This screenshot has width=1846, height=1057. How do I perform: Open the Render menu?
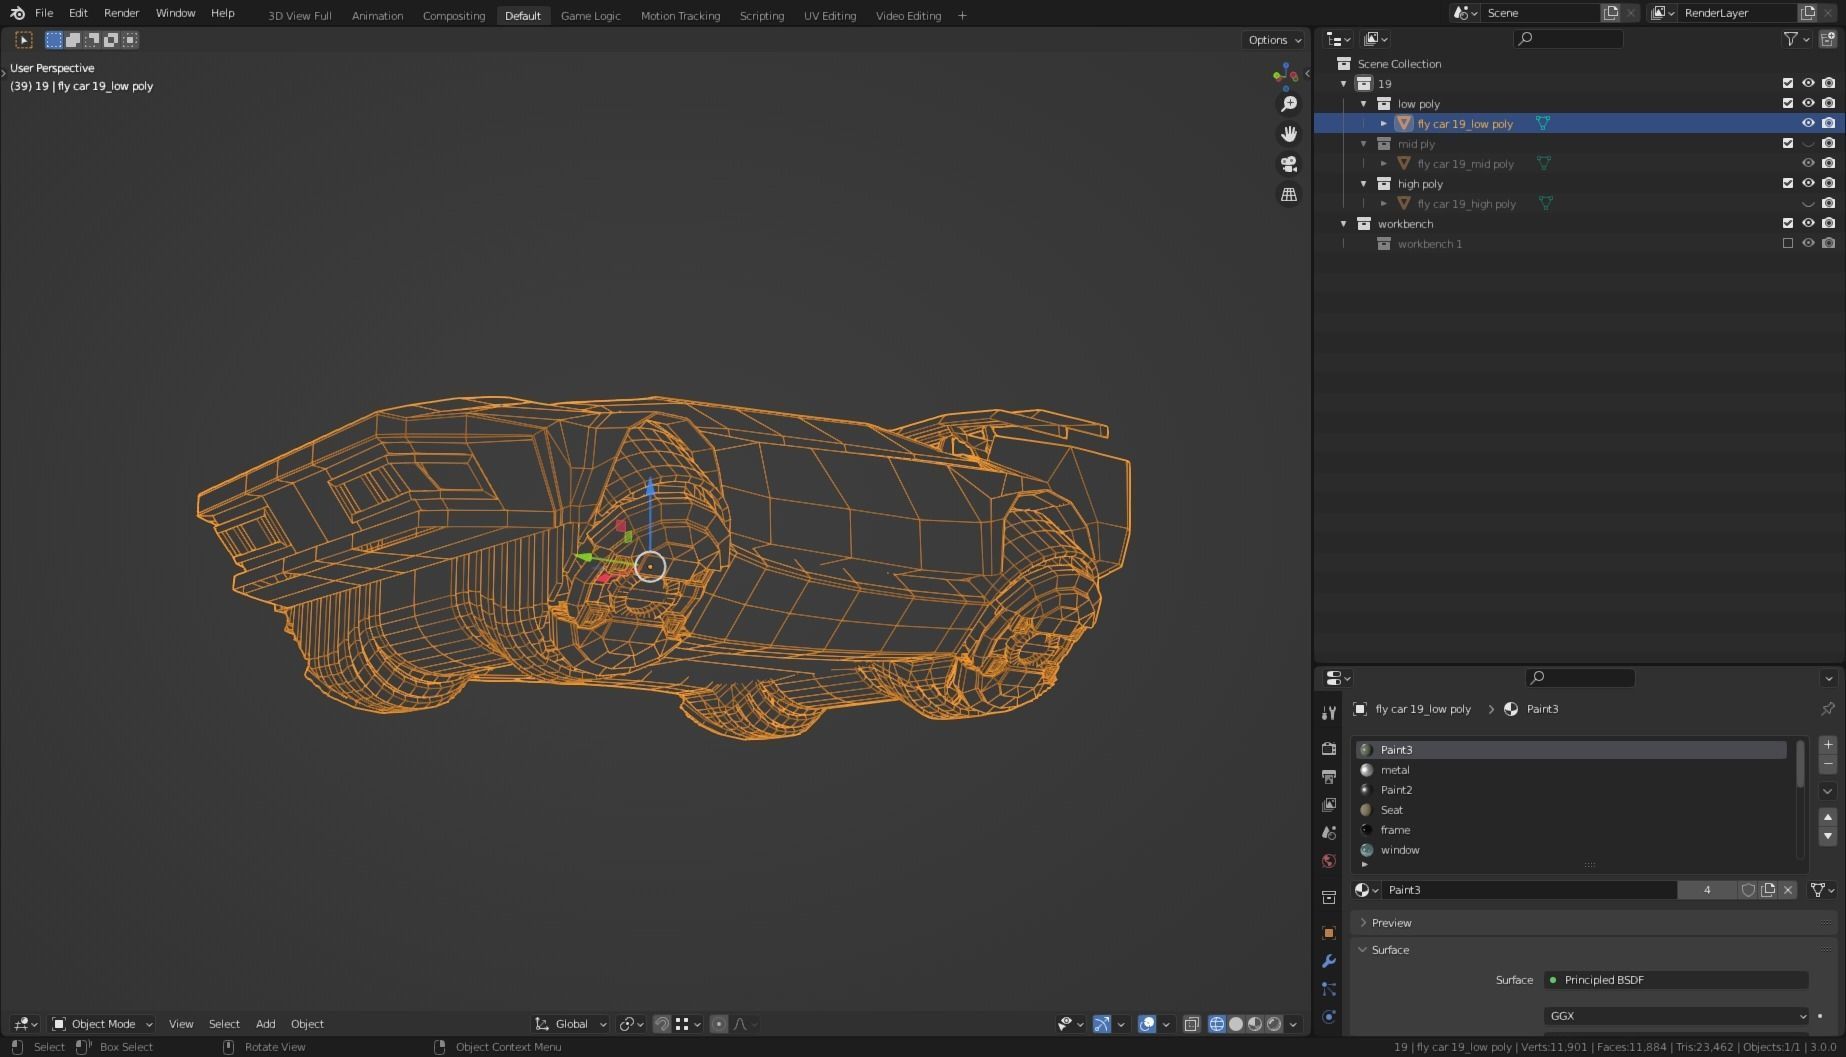point(121,13)
